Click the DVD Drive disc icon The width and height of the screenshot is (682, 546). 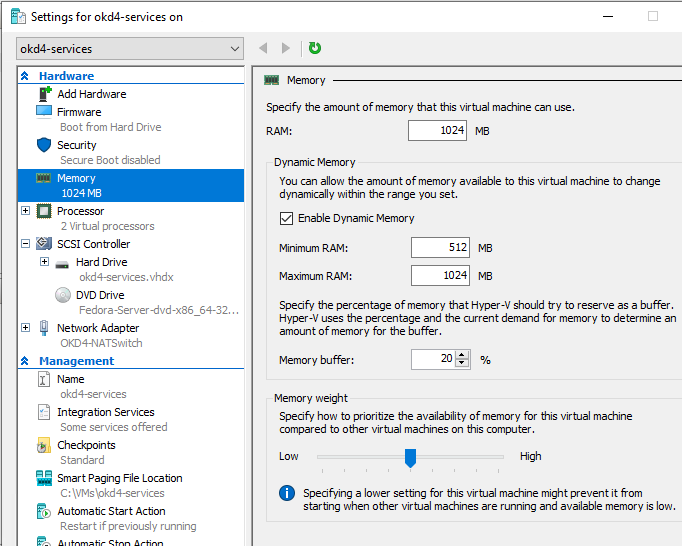tap(63, 295)
